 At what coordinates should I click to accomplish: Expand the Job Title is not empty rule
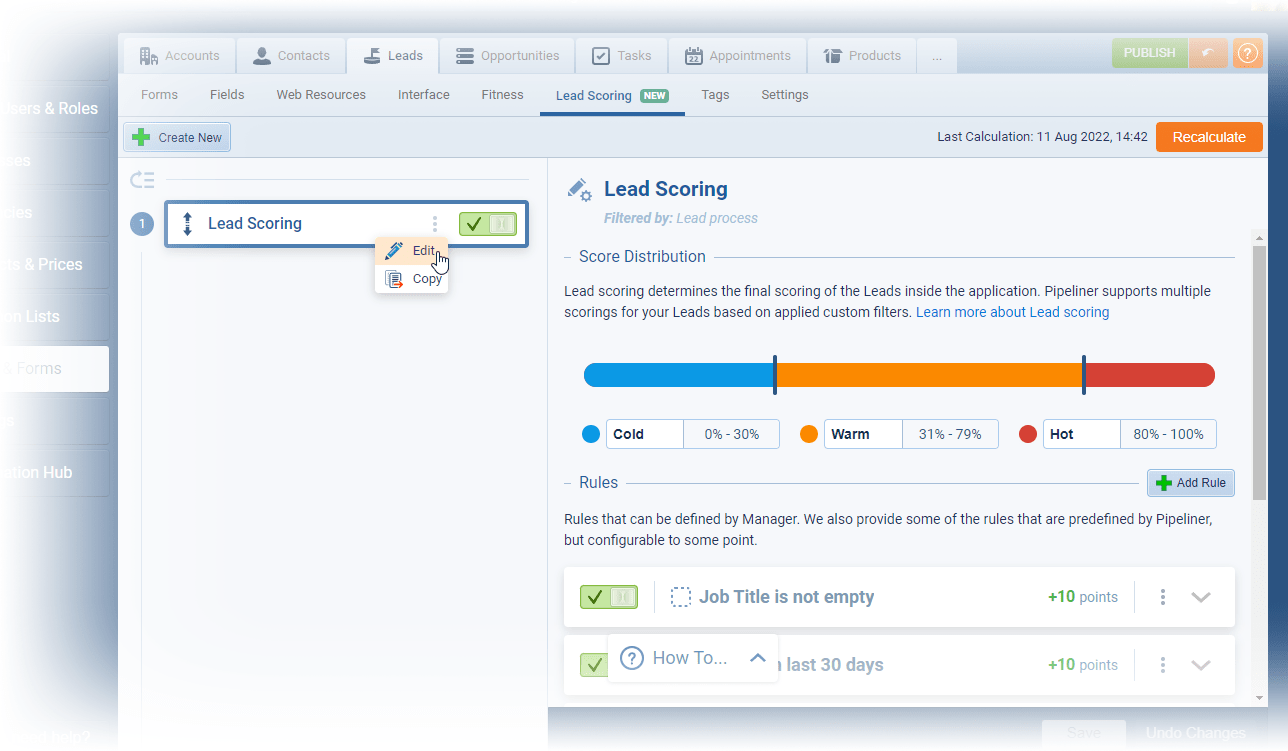[1201, 597]
